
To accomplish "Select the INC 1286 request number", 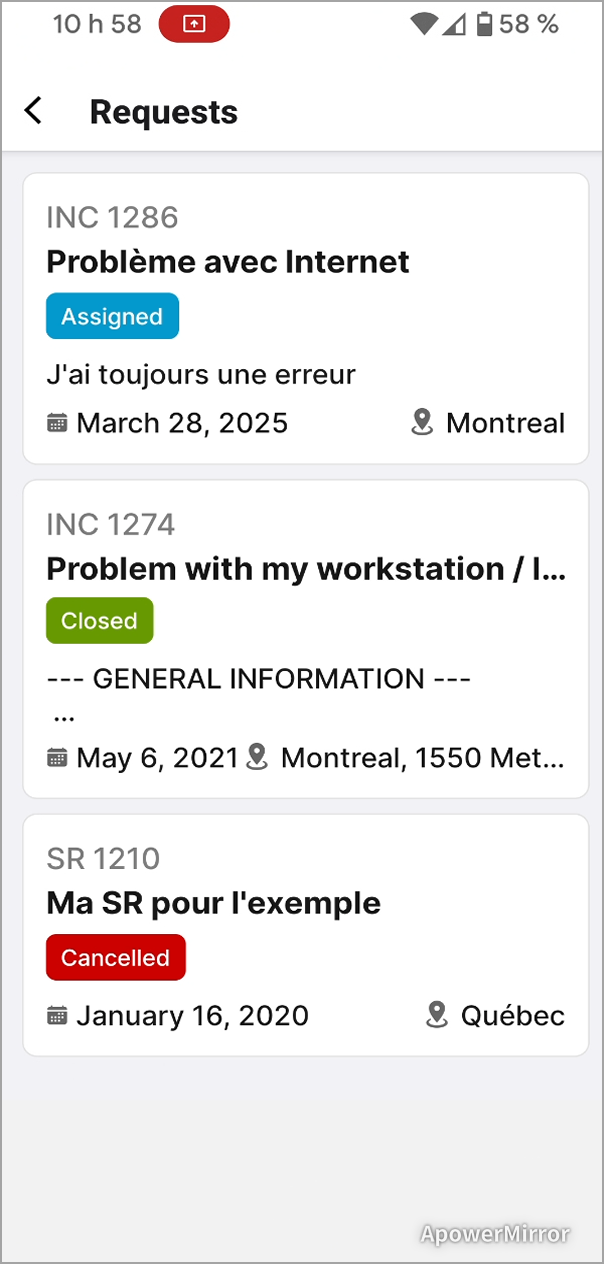I will click(x=112, y=217).
